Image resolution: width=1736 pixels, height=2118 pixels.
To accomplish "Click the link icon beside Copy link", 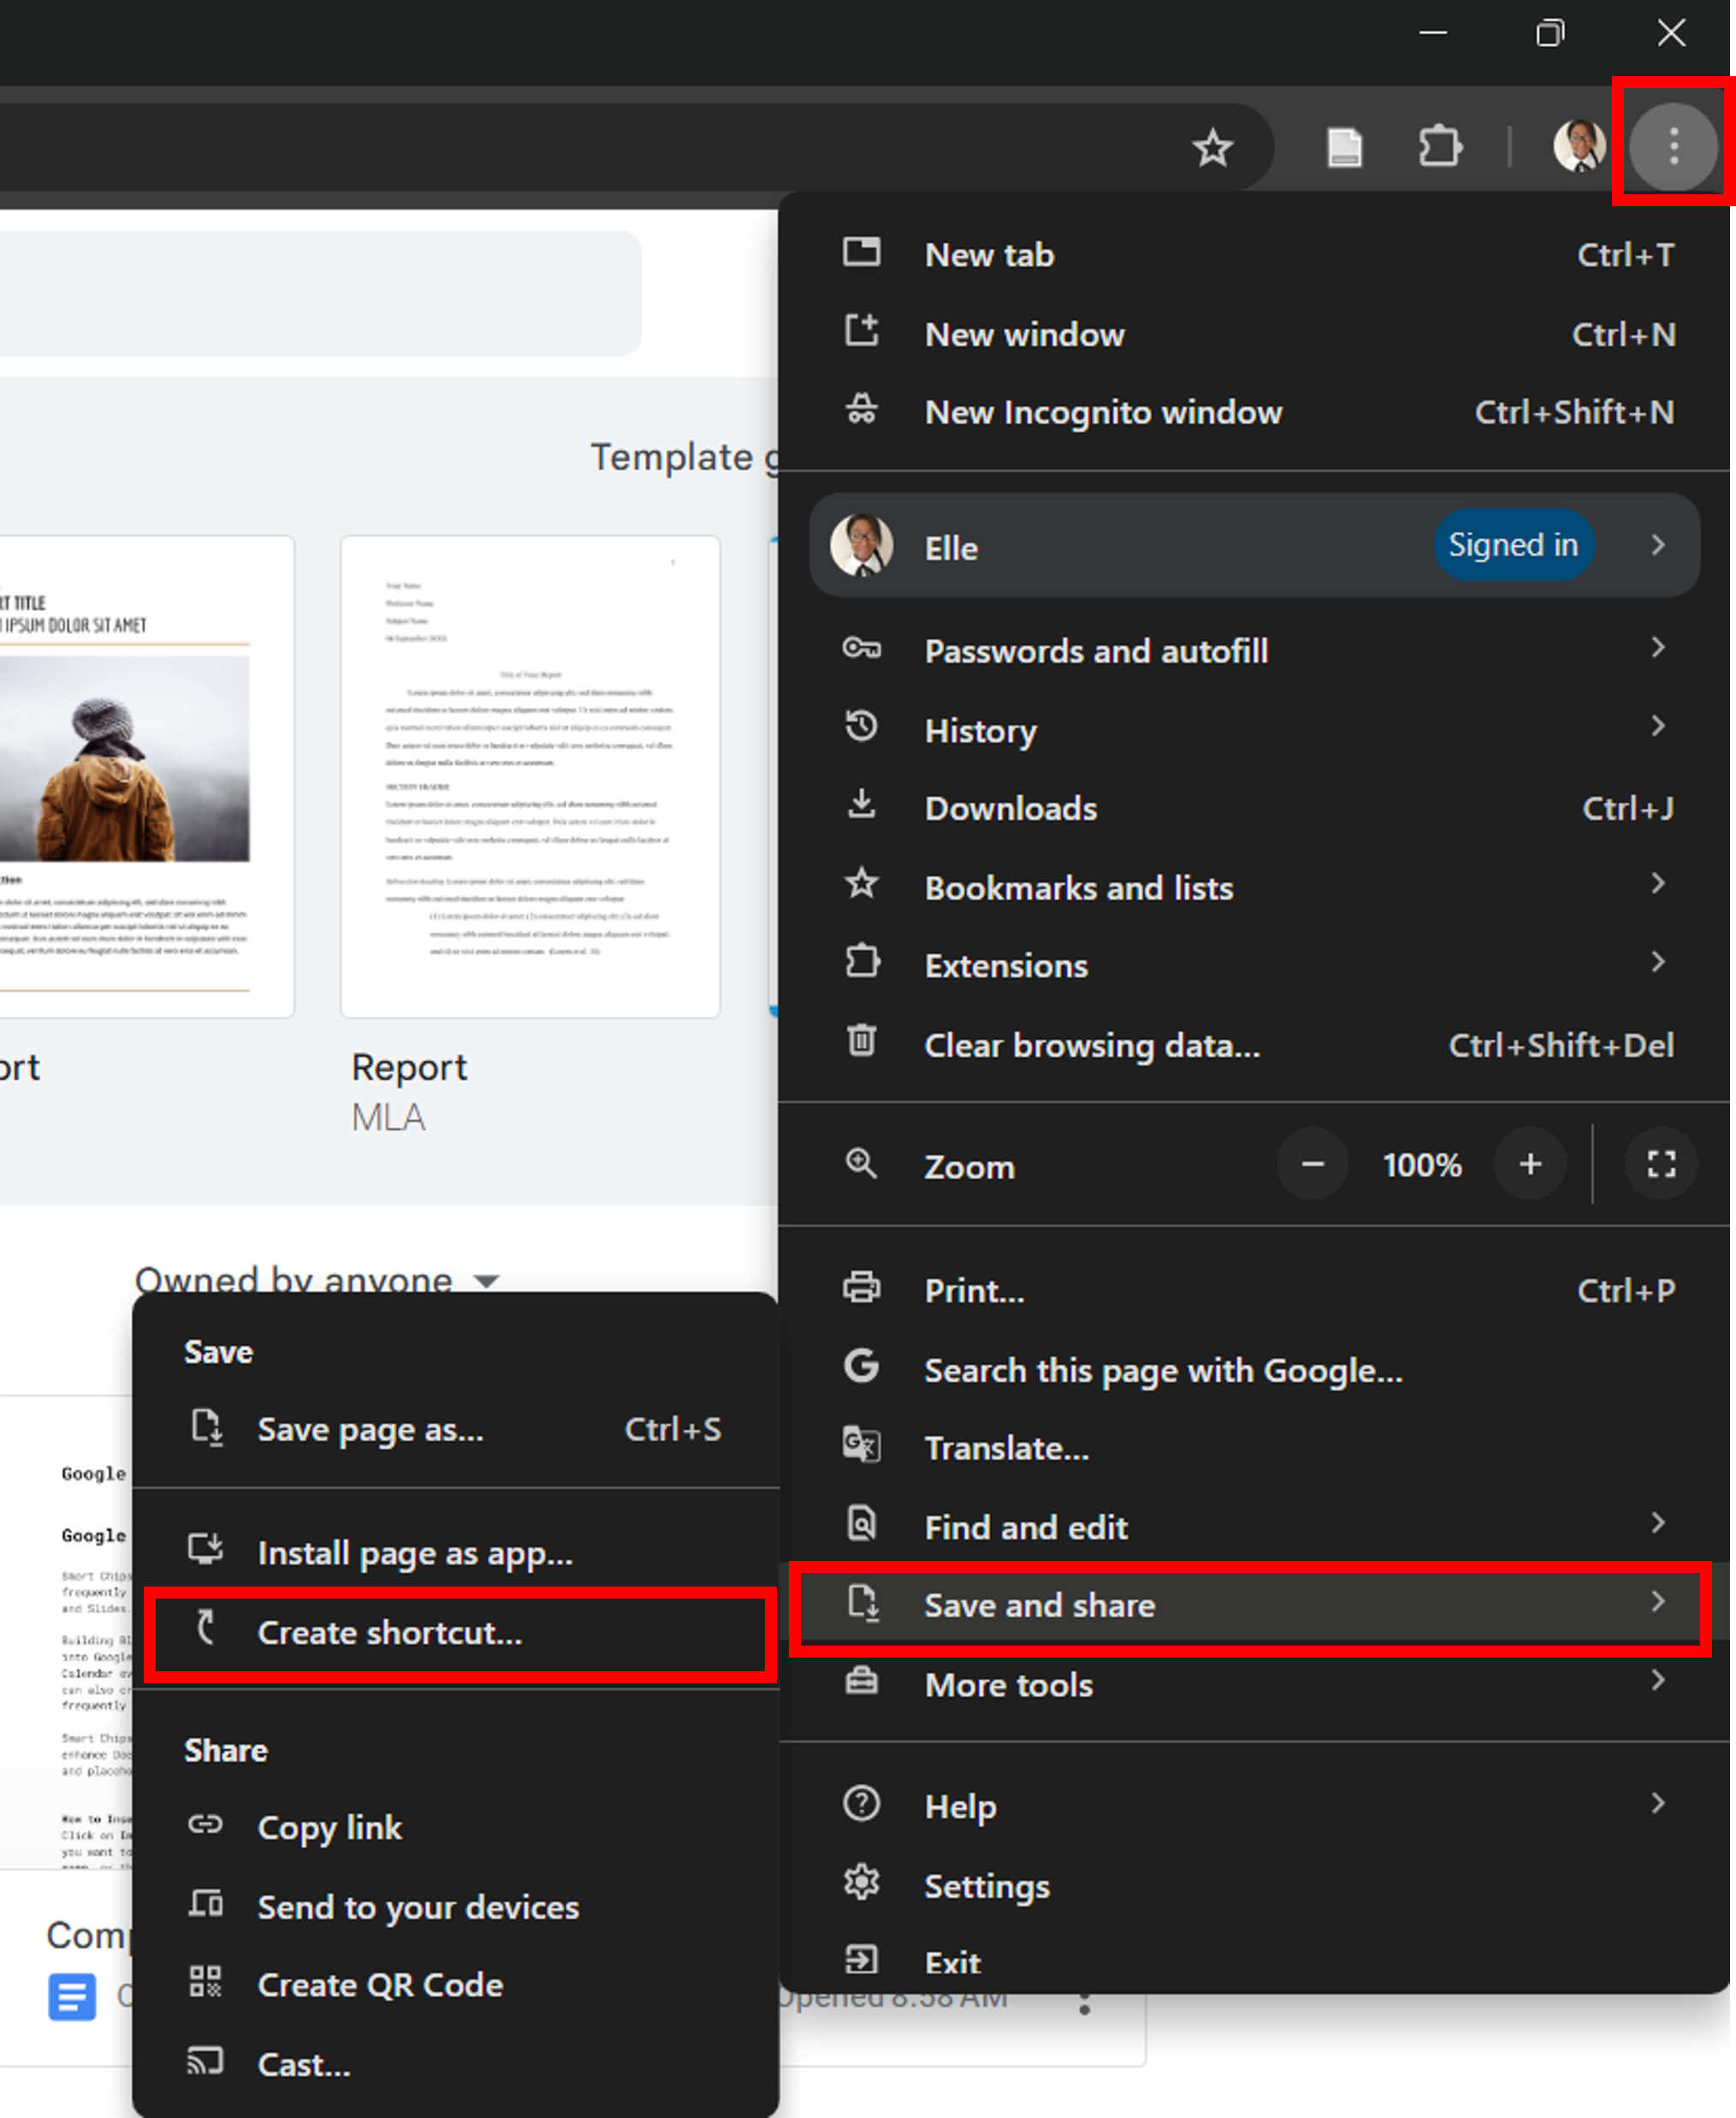I will (x=205, y=1824).
